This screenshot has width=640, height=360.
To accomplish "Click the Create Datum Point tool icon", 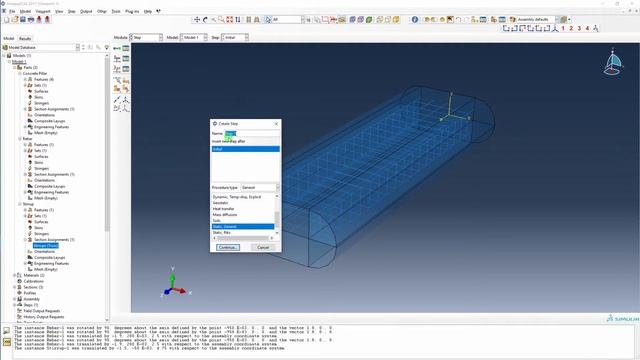I will click(117, 99).
